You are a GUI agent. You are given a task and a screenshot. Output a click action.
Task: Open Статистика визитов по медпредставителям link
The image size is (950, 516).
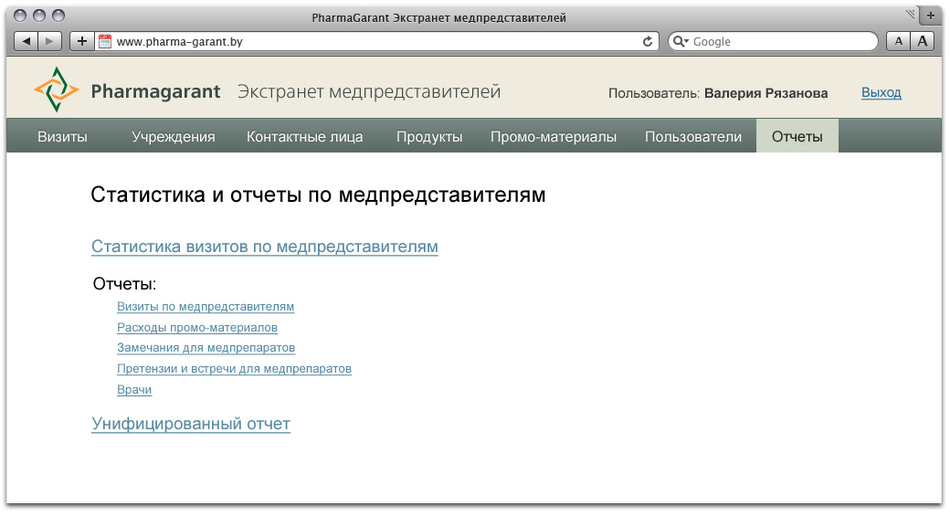264,247
